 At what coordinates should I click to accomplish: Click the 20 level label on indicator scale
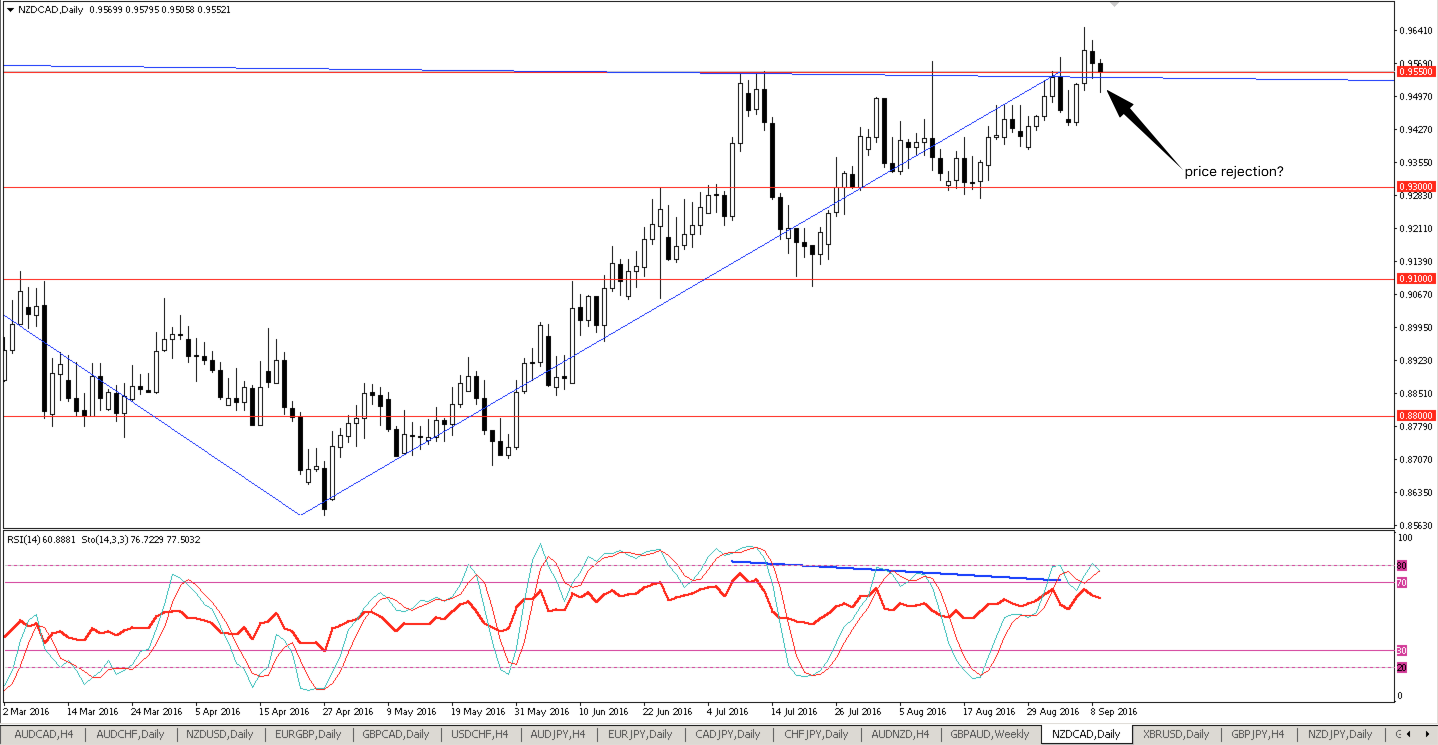(x=1402, y=667)
